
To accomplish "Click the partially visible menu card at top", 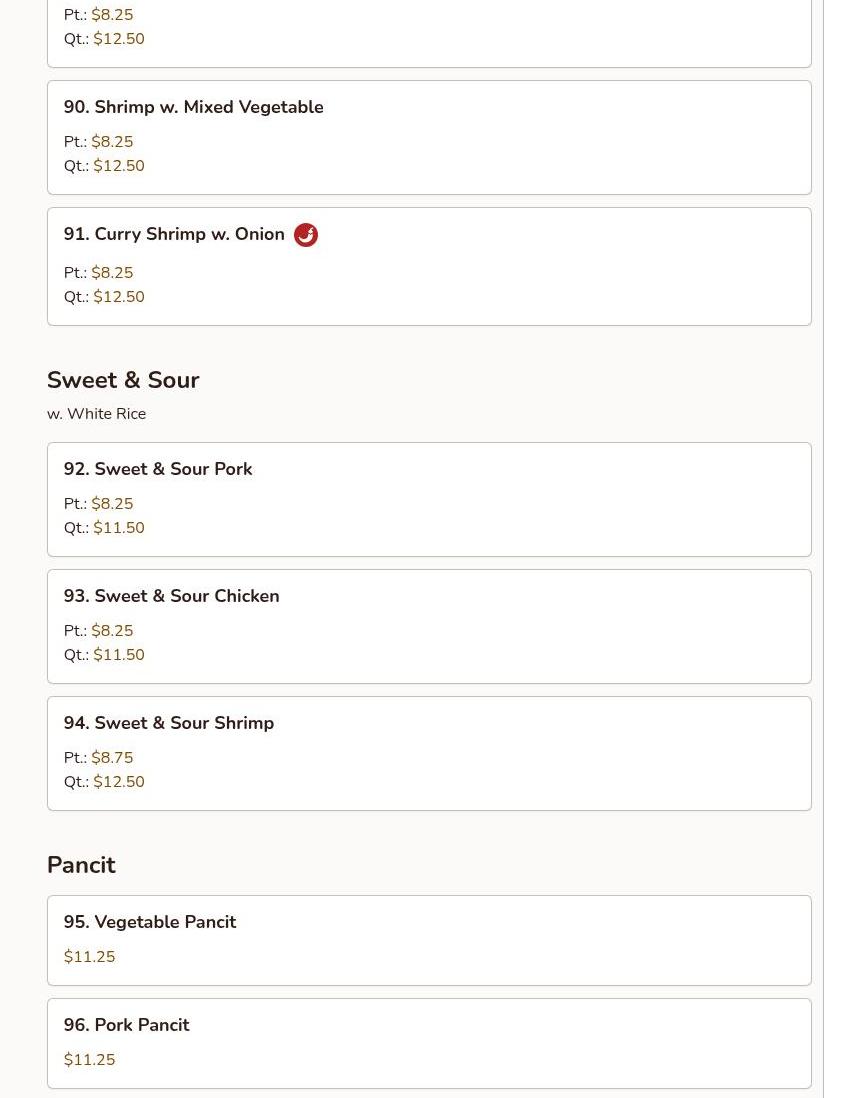I will [x=429, y=34].
